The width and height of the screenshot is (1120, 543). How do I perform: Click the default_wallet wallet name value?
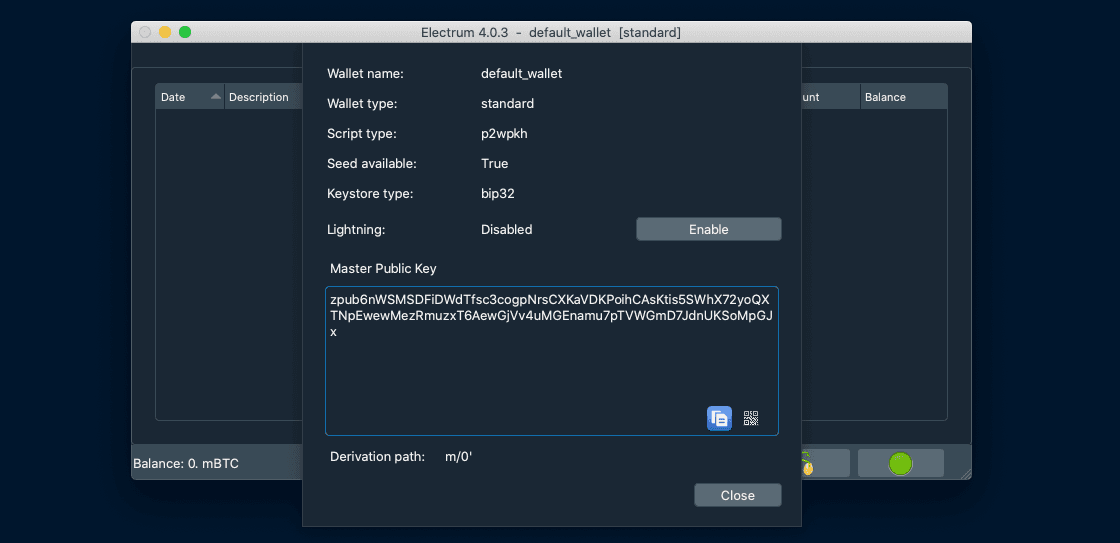[x=521, y=74]
